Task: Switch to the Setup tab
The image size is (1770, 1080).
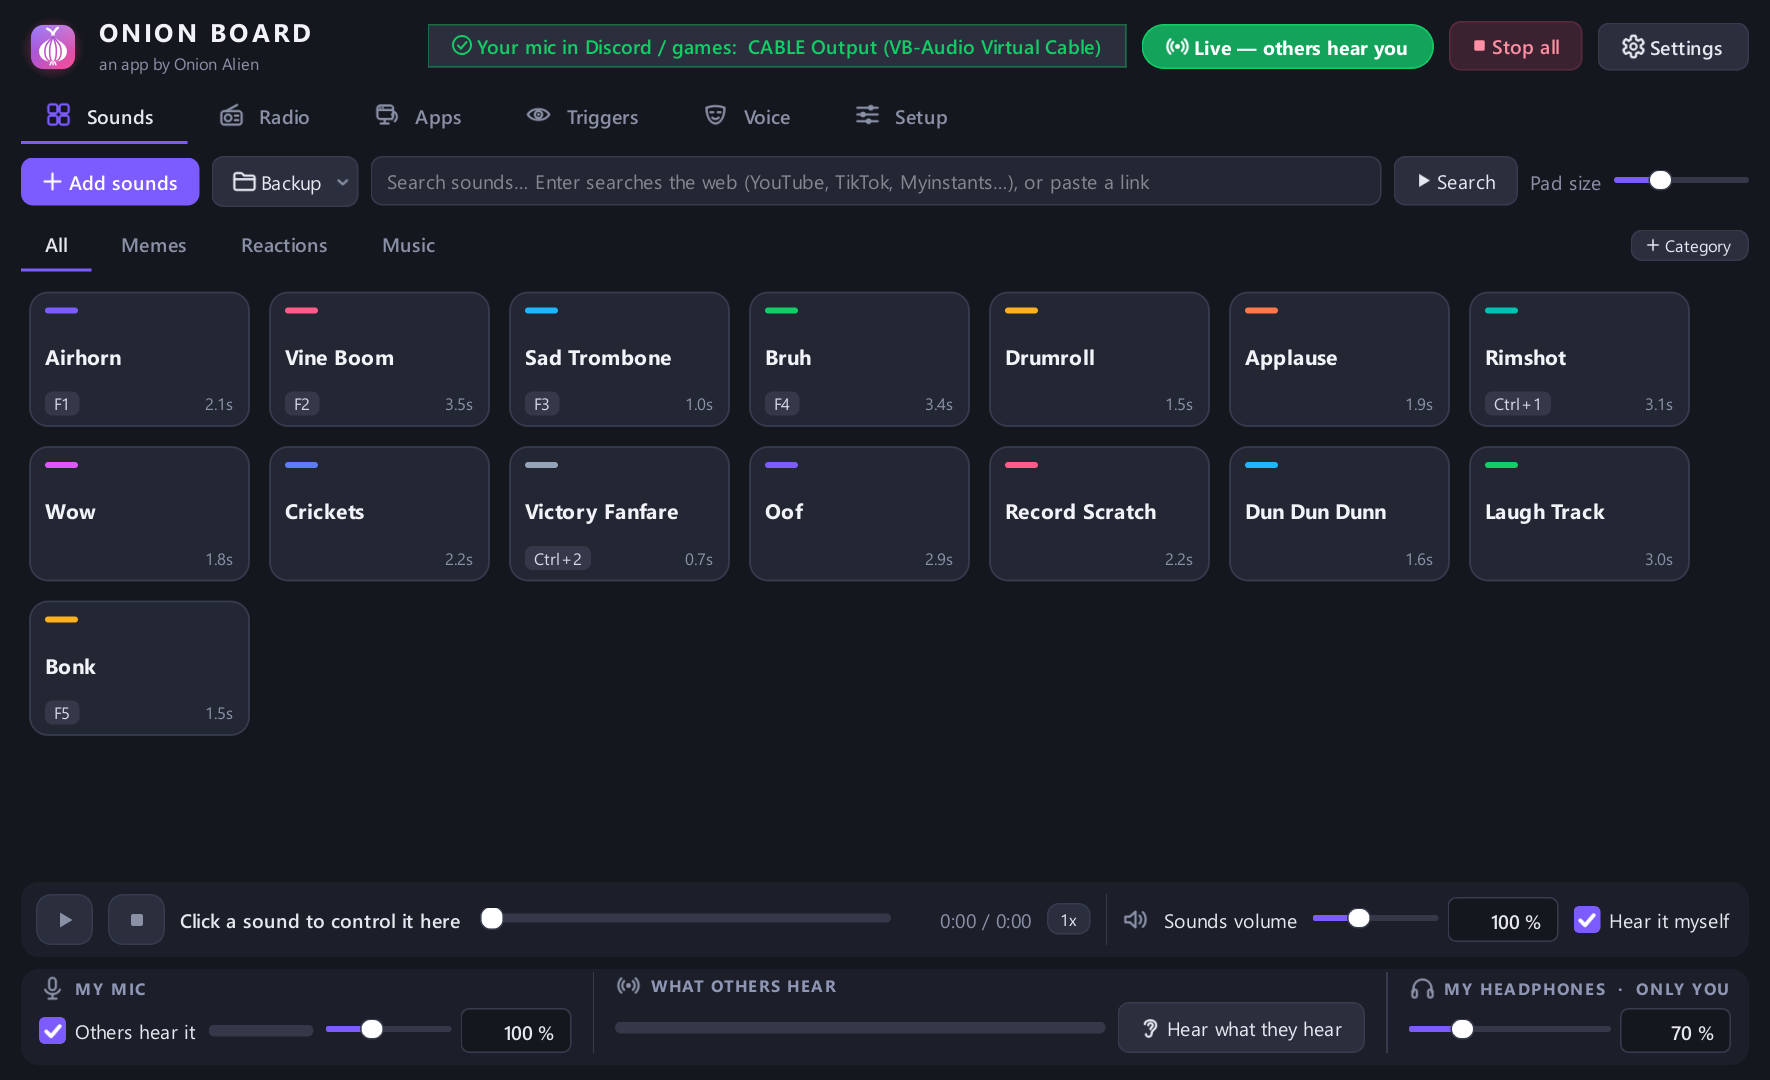Action: point(901,117)
